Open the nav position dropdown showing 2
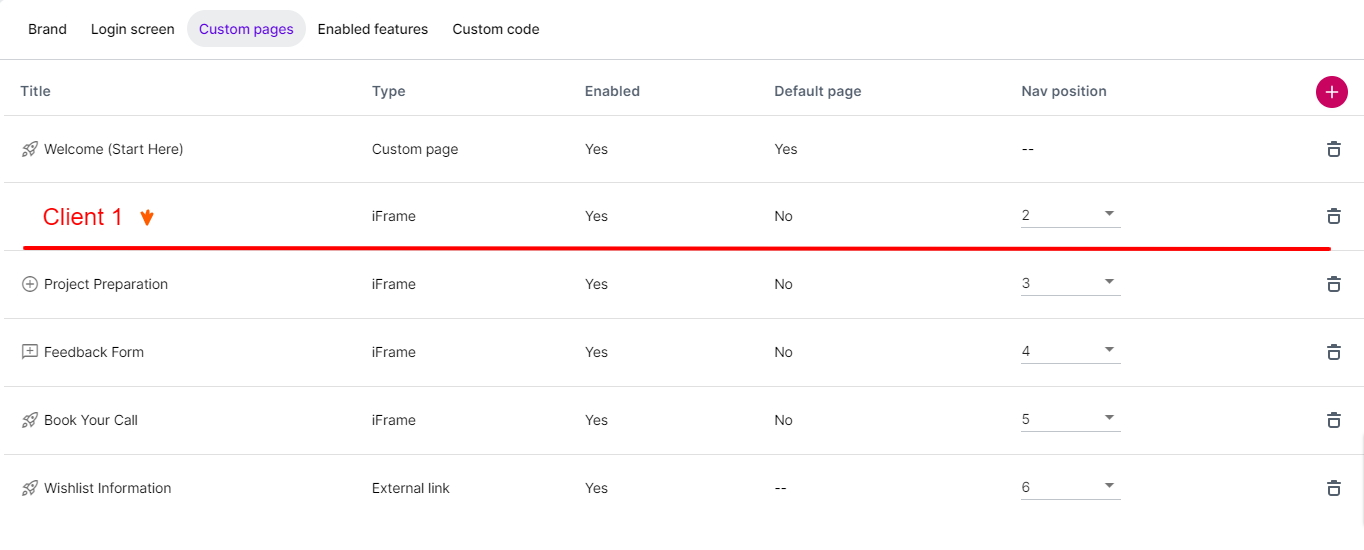The width and height of the screenshot is (1364, 550). coord(1070,215)
